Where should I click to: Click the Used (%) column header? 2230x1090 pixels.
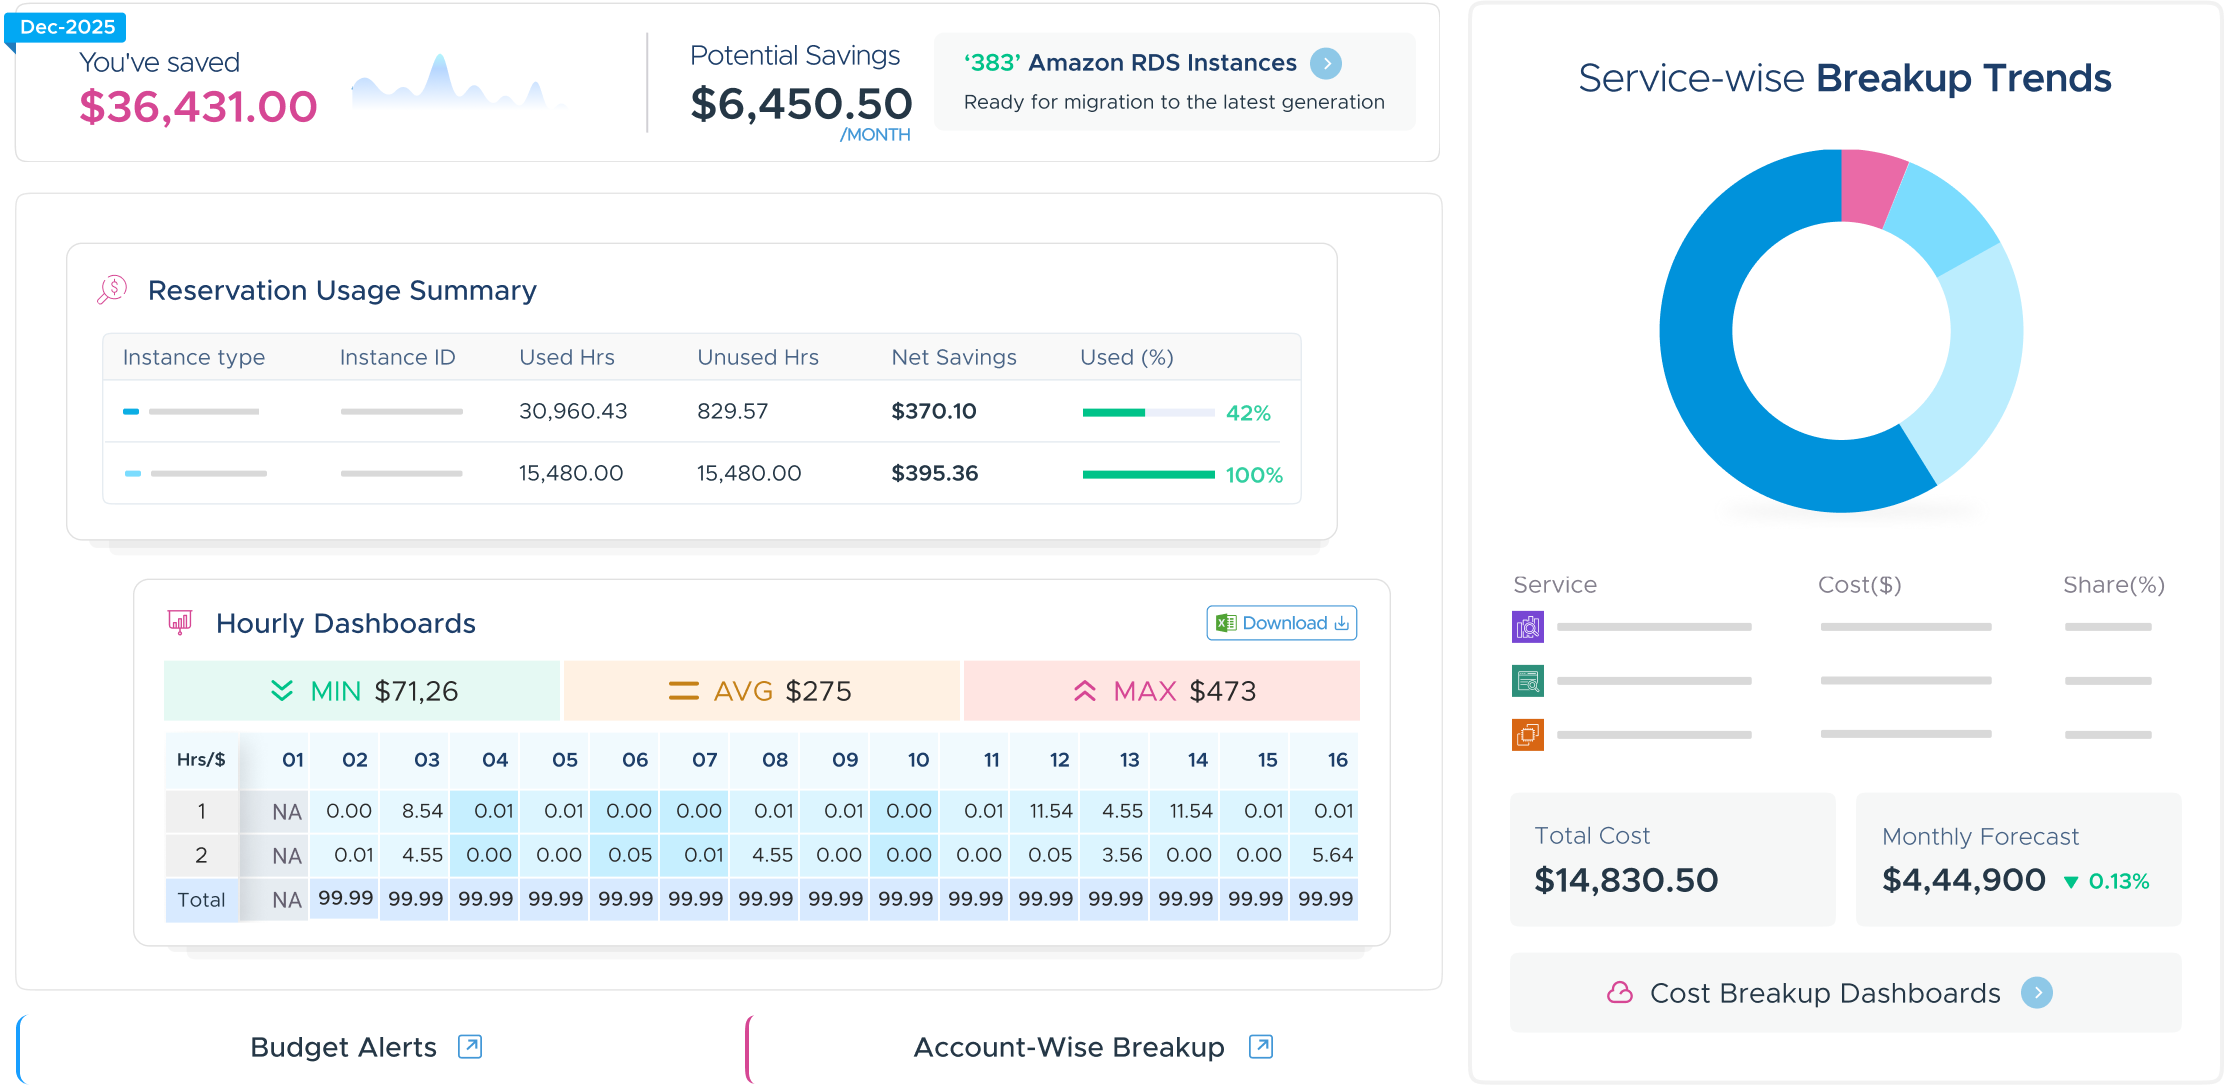(1126, 357)
